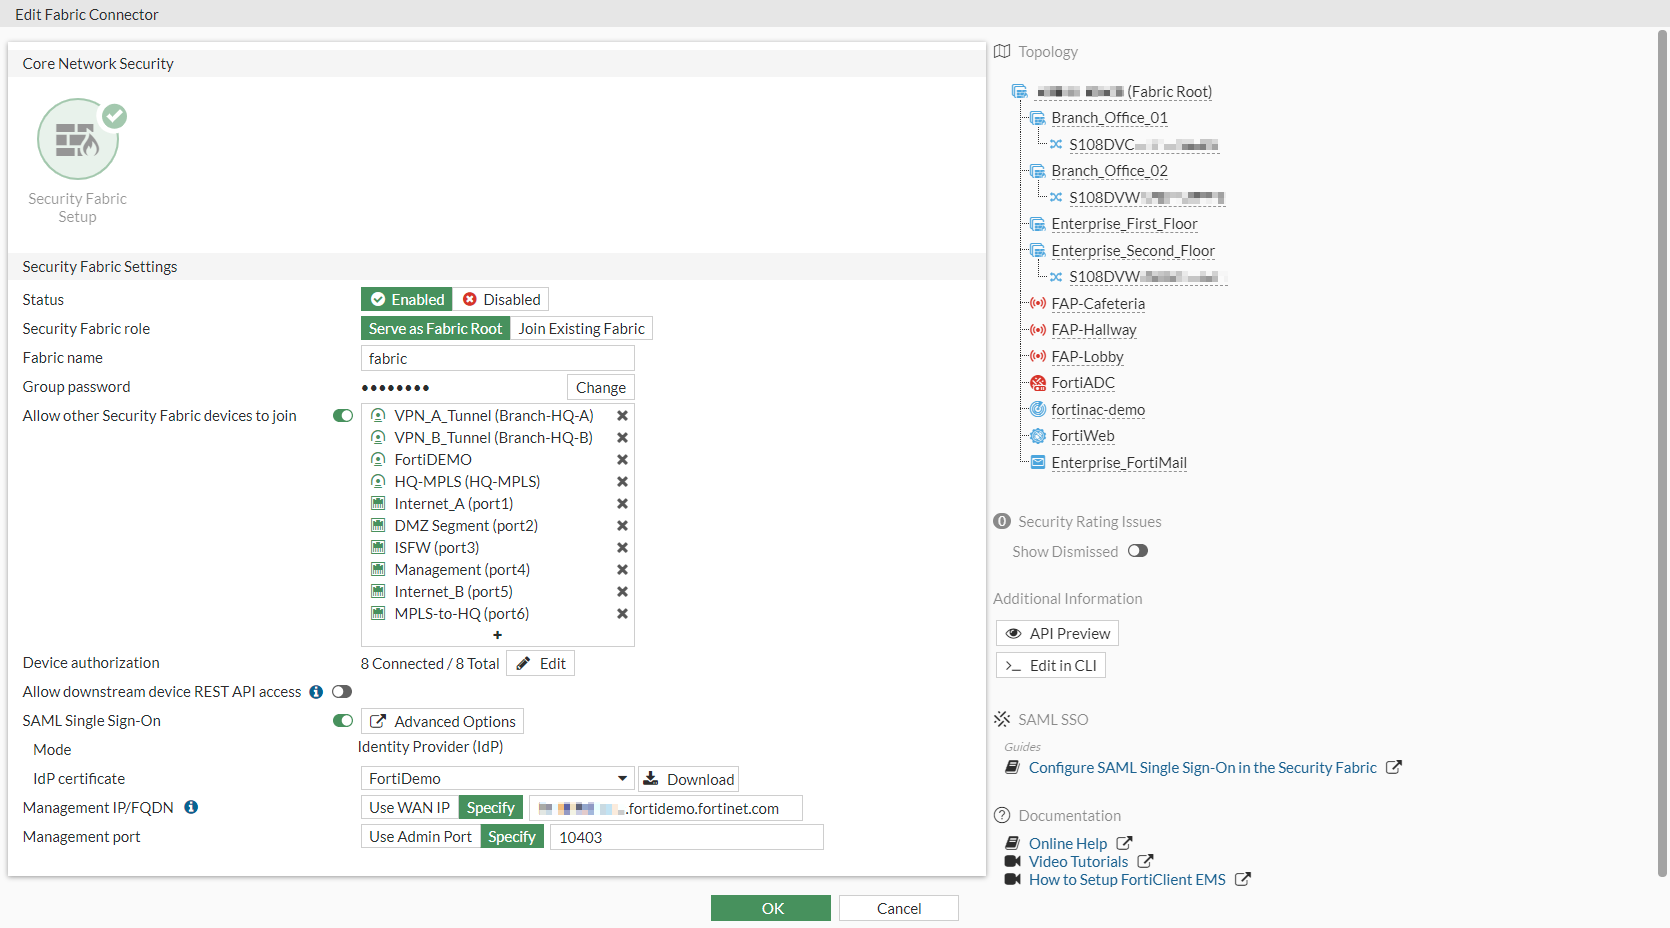1670x928 pixels.
Task: Open How to Setup FortiClient EMS link
Action: tap(1127, 880)
